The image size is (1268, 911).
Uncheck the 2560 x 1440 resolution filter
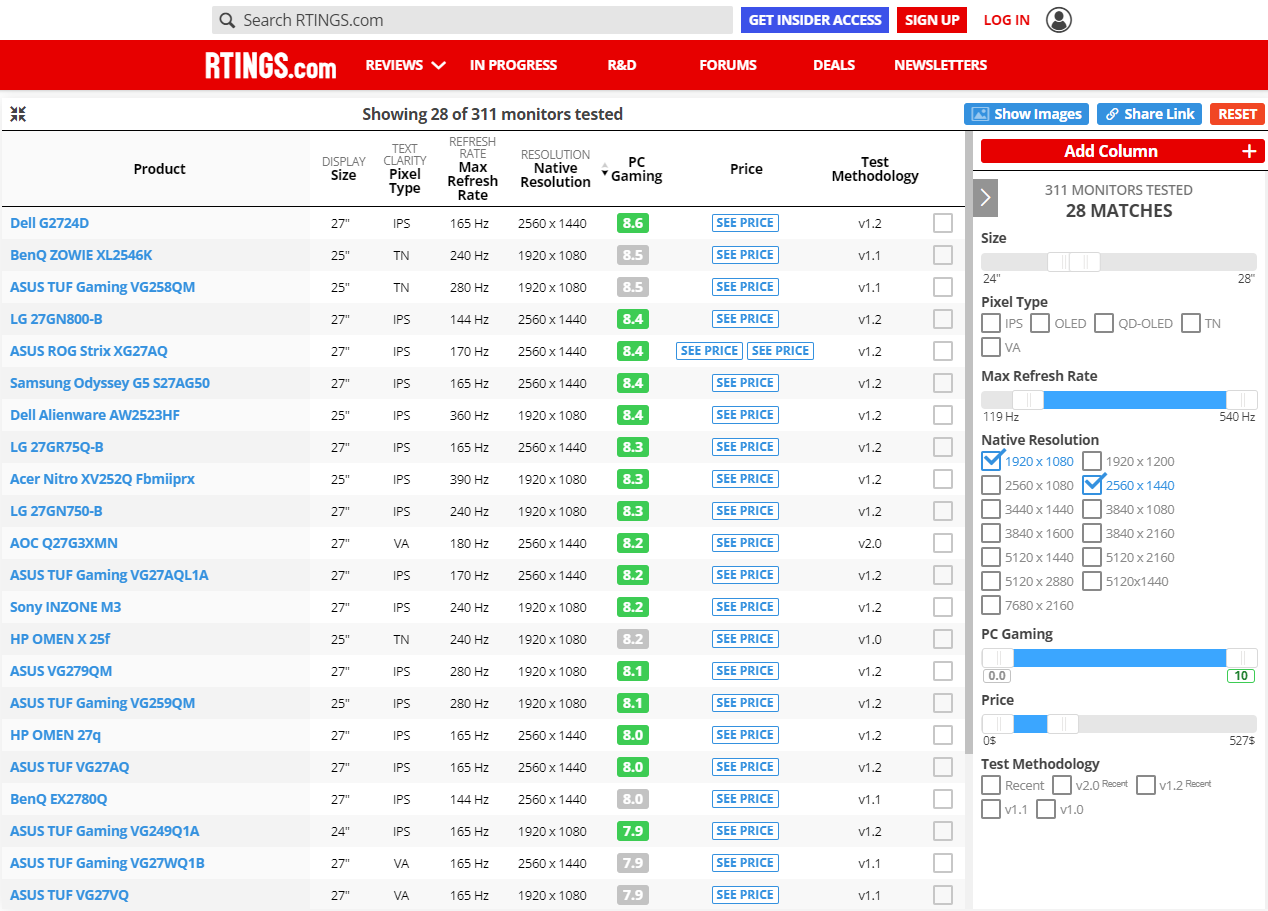[x=1092, y=485]
